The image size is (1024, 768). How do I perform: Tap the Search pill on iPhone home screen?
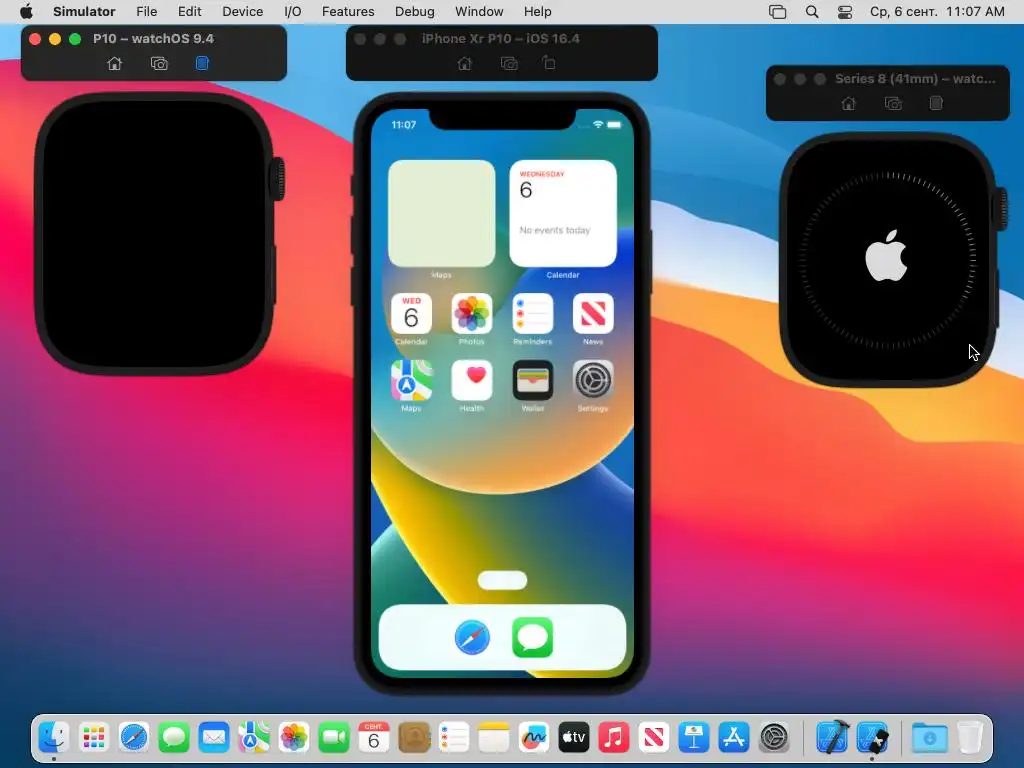click(502, 580)
